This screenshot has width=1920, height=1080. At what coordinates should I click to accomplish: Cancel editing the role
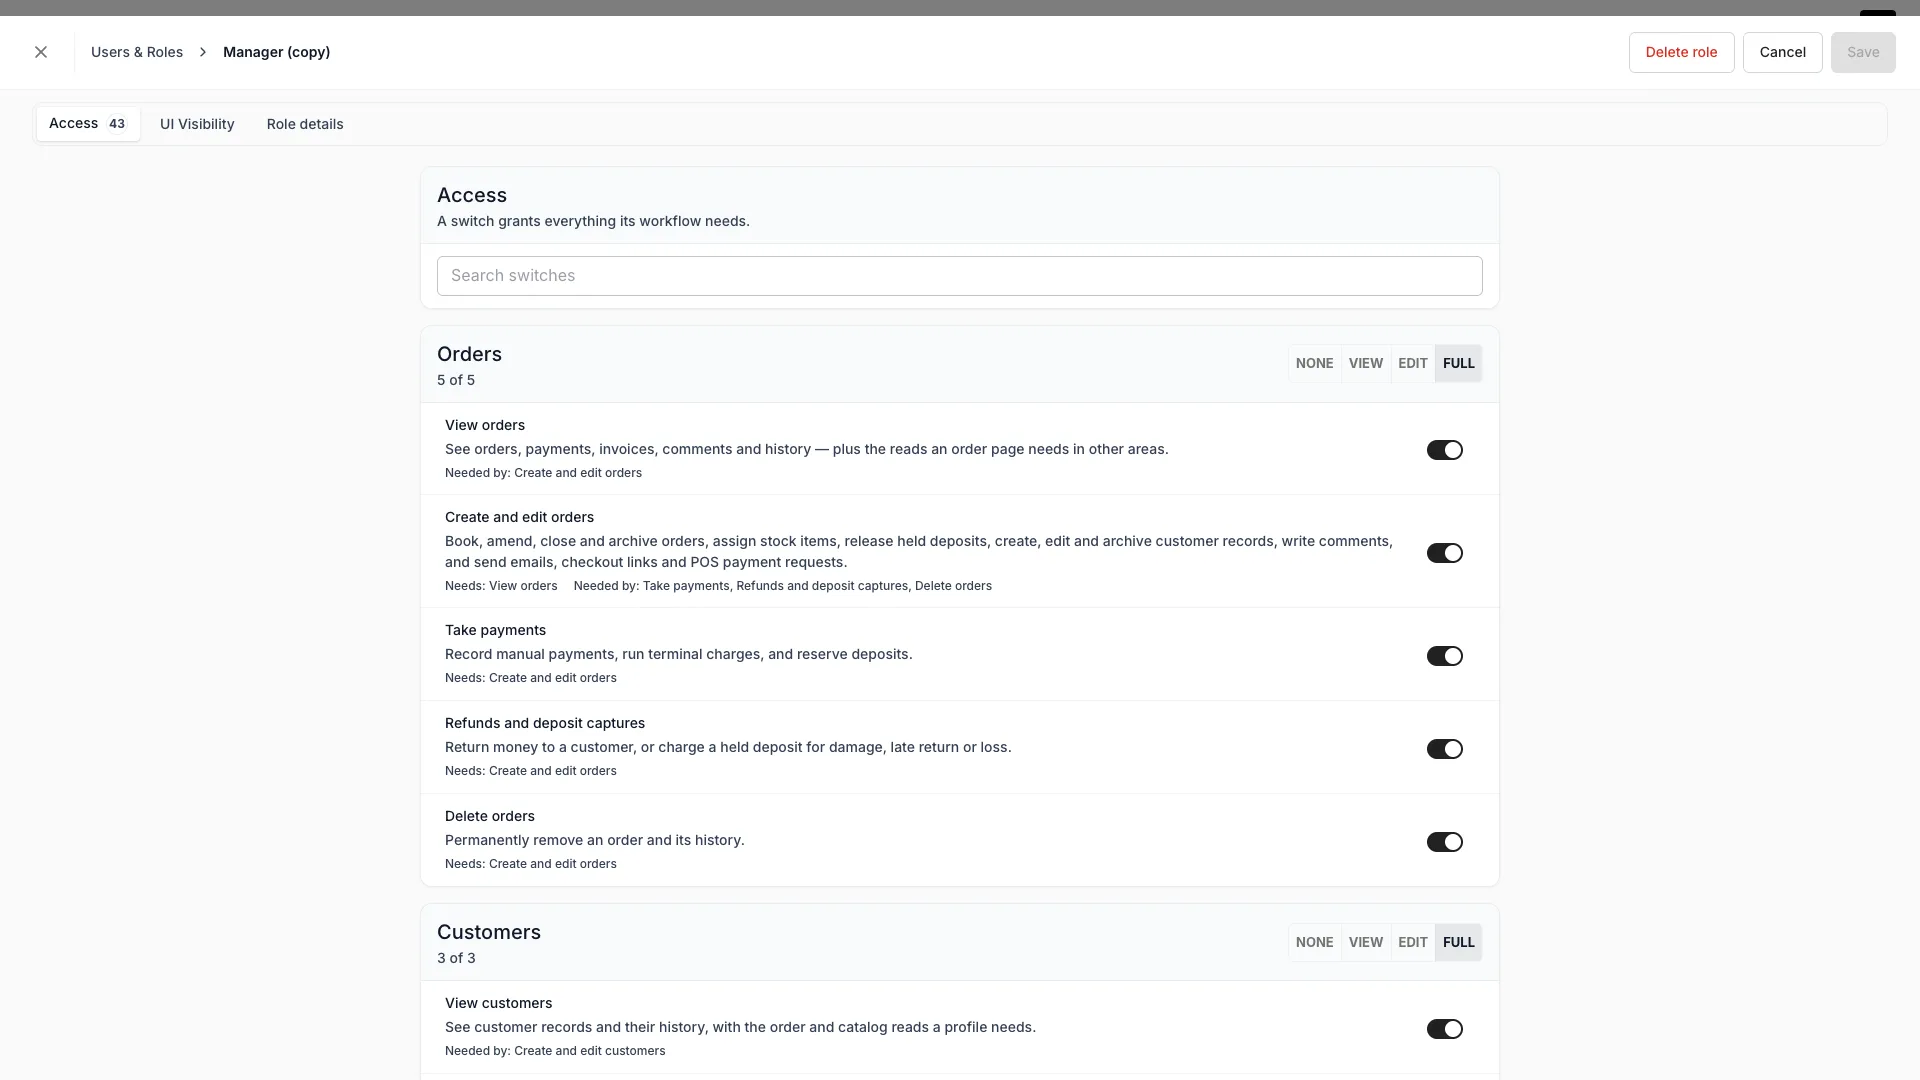1782,52
